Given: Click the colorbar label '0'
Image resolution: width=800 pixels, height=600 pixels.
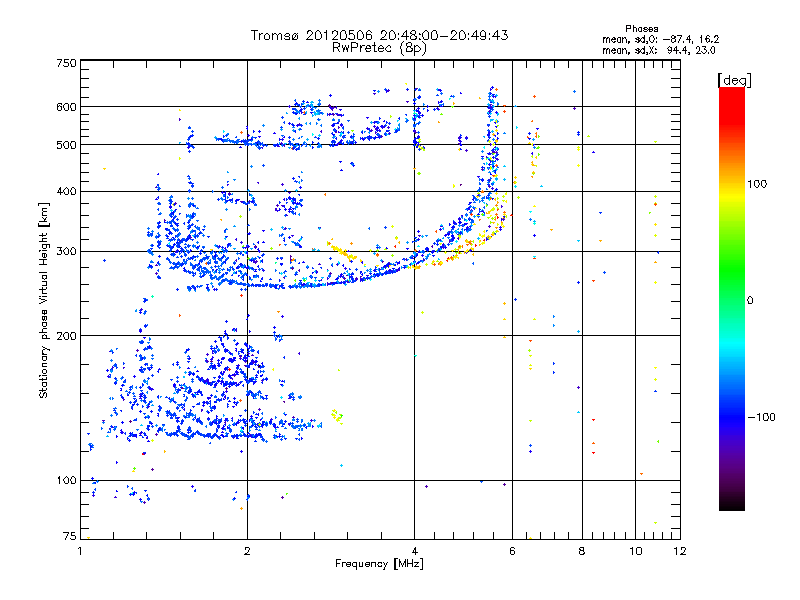Looking at the screenshot, I should point(750,300).
